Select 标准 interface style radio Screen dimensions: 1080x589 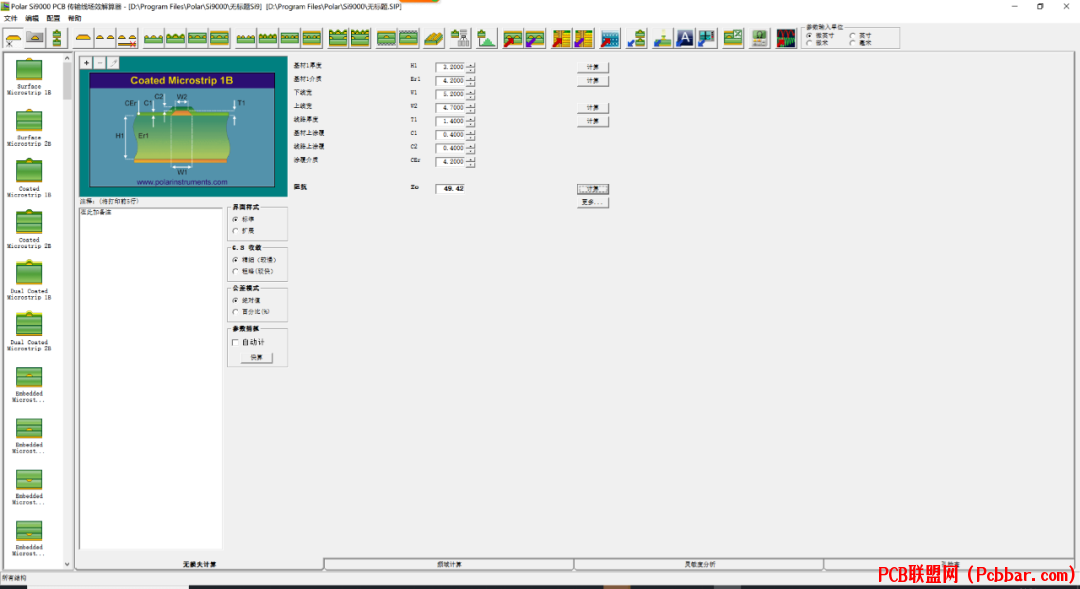pos(236,219)
